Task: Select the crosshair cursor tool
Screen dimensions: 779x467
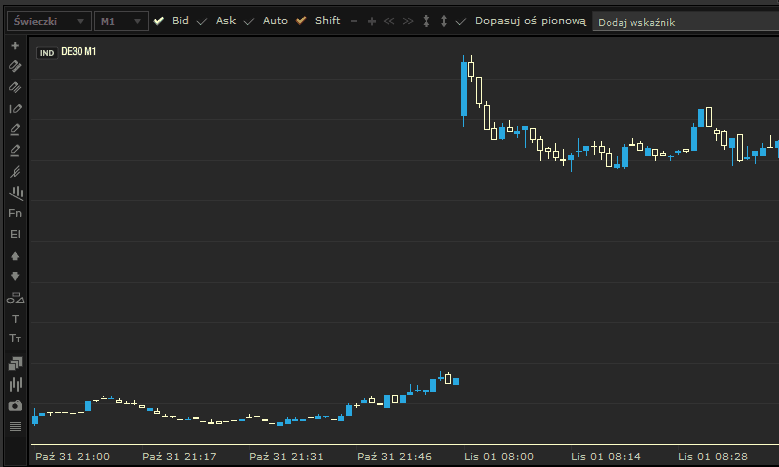Action: (15, 46)
